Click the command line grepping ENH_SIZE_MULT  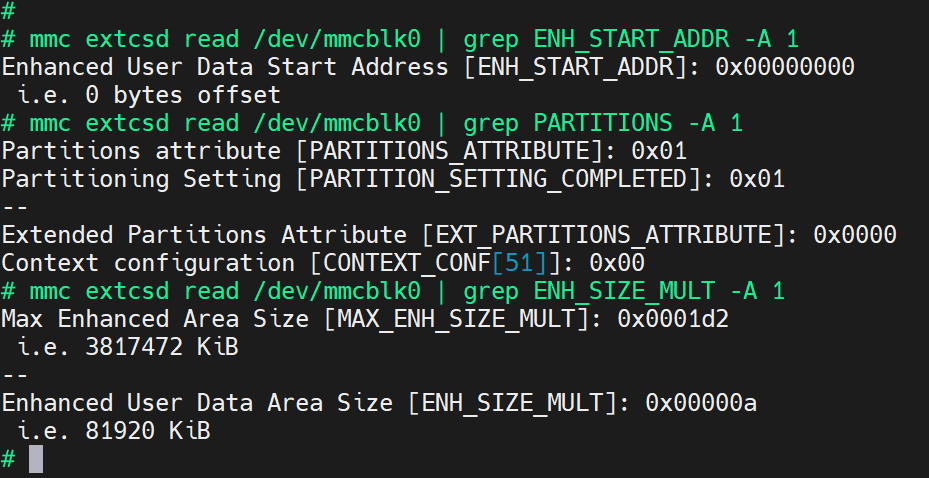coord(393,291)
